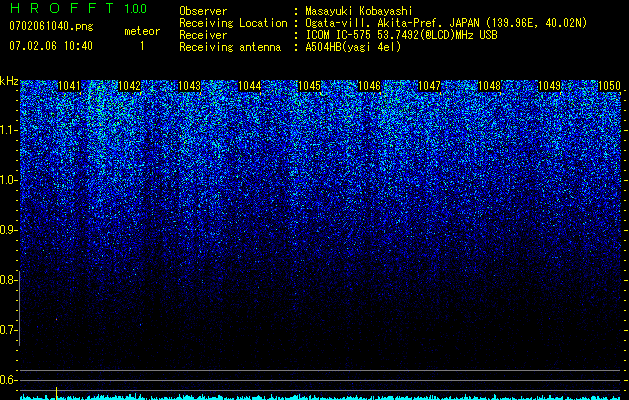Screen dimensions: 629x400
Task: Click the filename 0702061040.png
Action: tap(51, 26)
